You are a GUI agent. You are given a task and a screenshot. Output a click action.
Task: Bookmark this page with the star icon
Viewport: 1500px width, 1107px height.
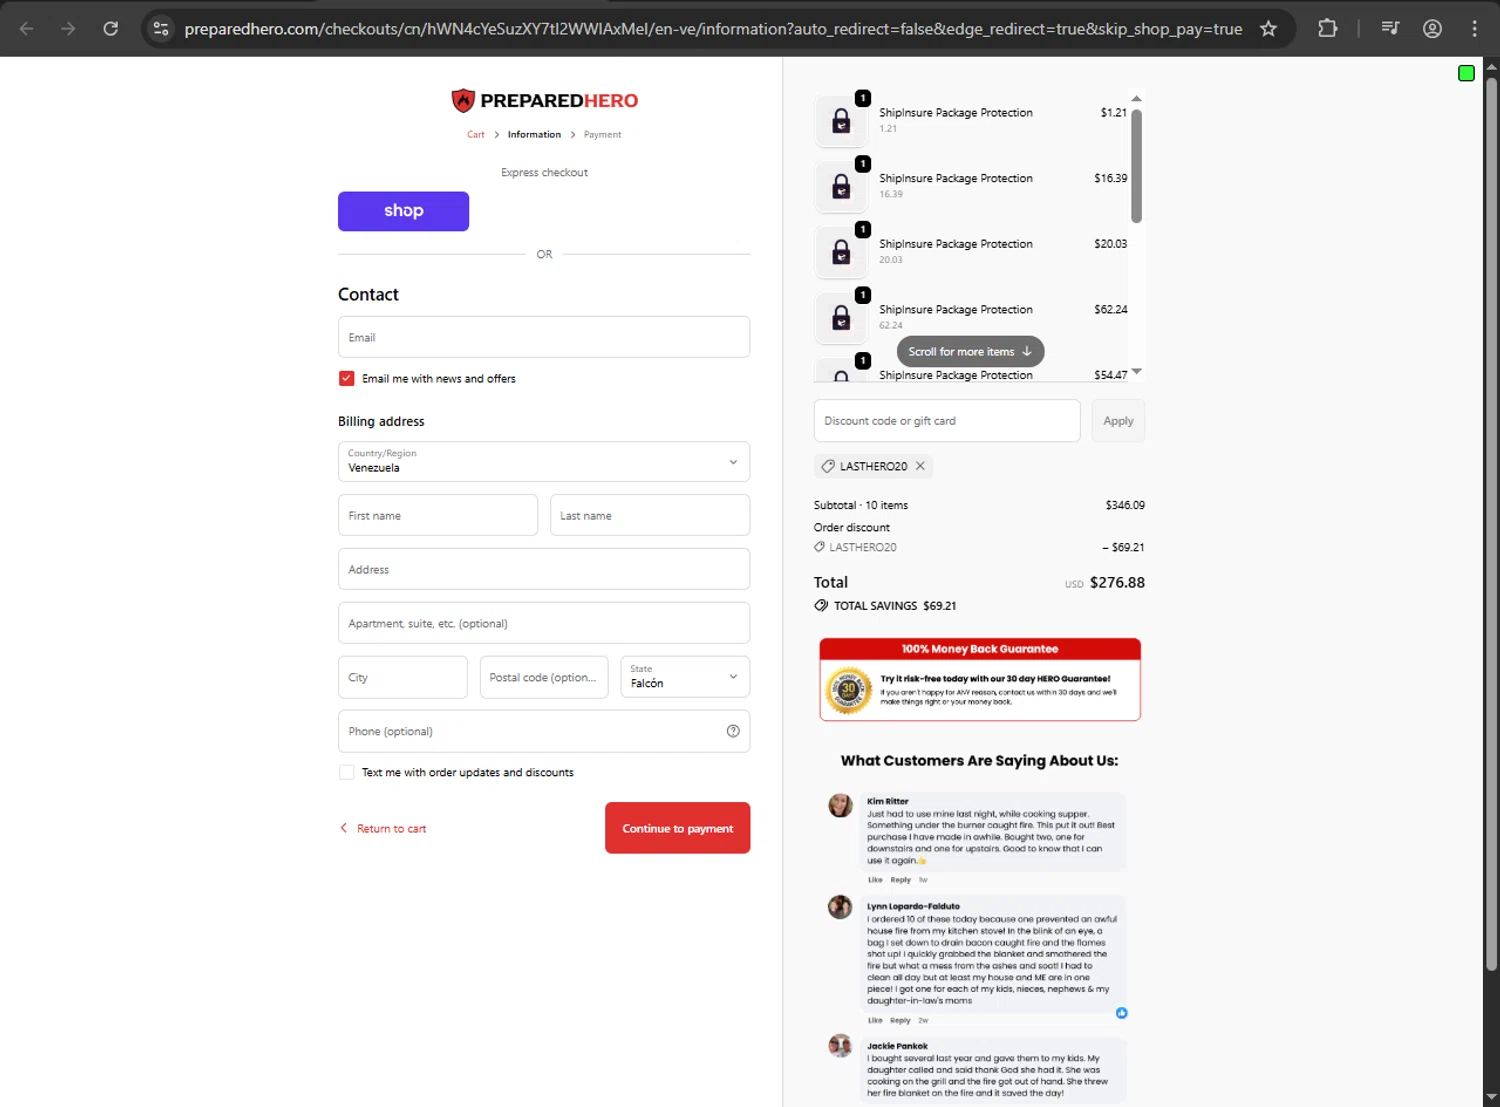tap(1268, 28)
